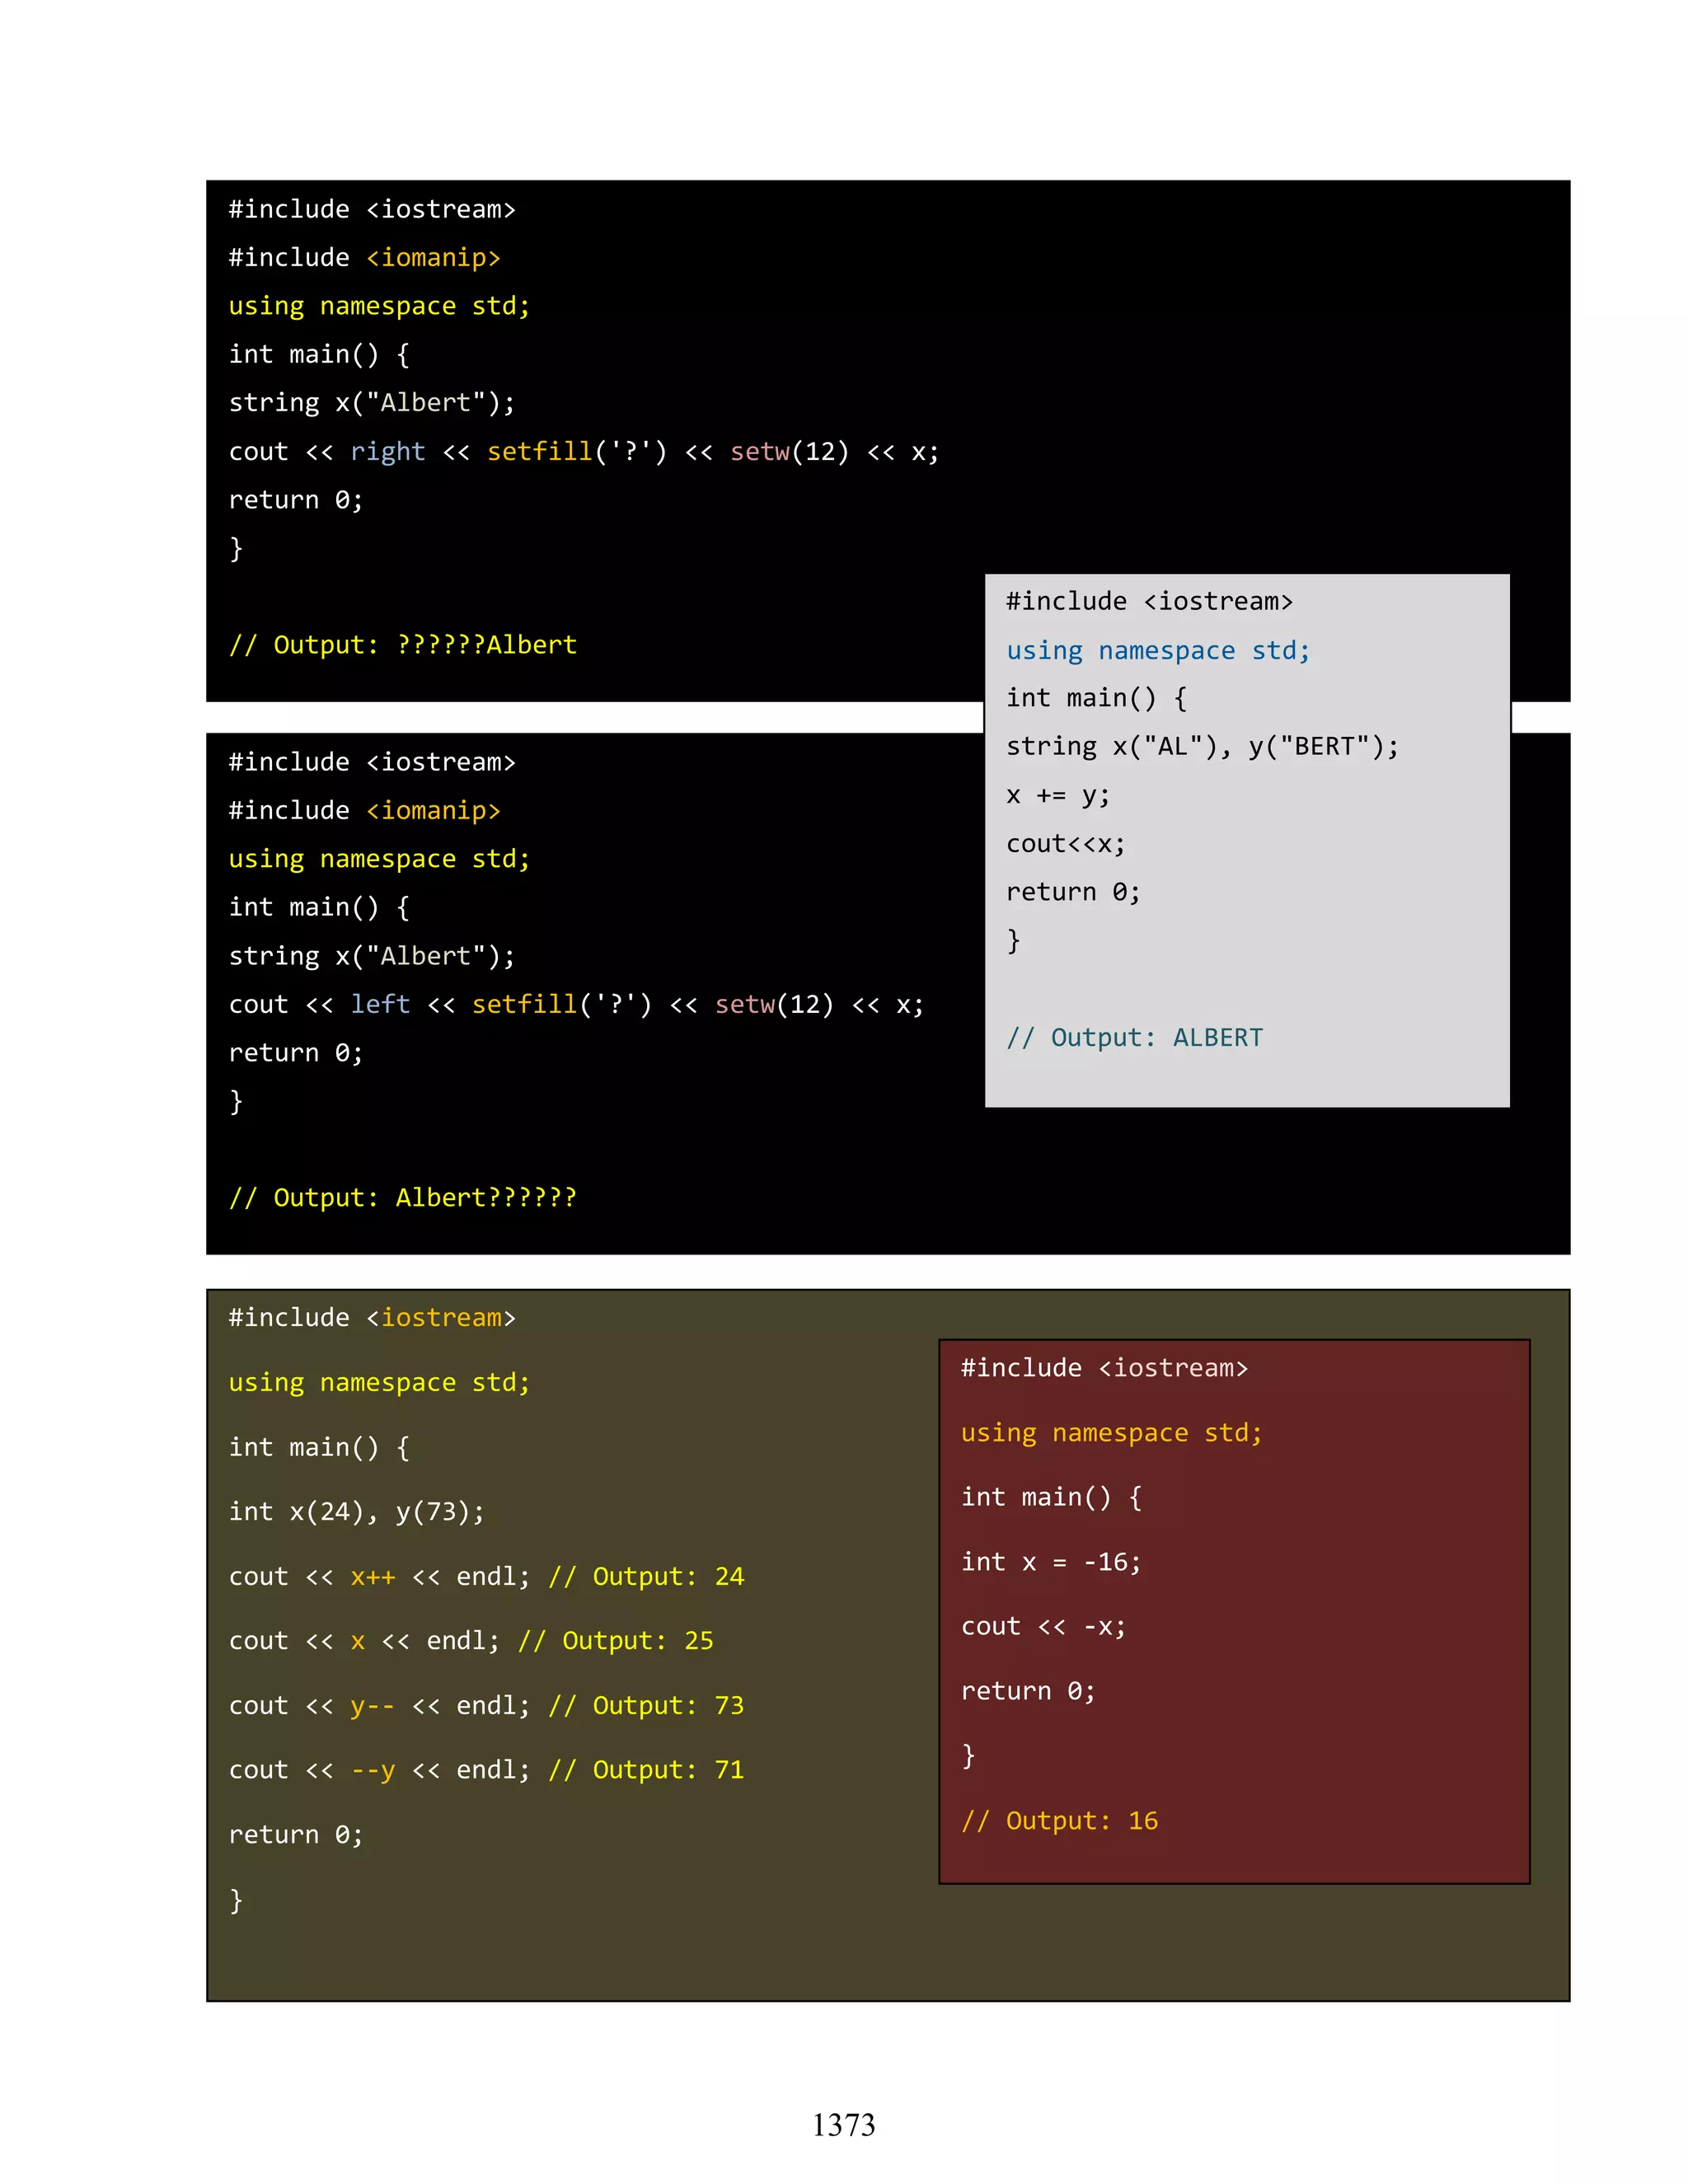Click the comment '// Output: ALBERT'
The height and width of the screenshot is (2184, 1688).
[1134, 1038]
